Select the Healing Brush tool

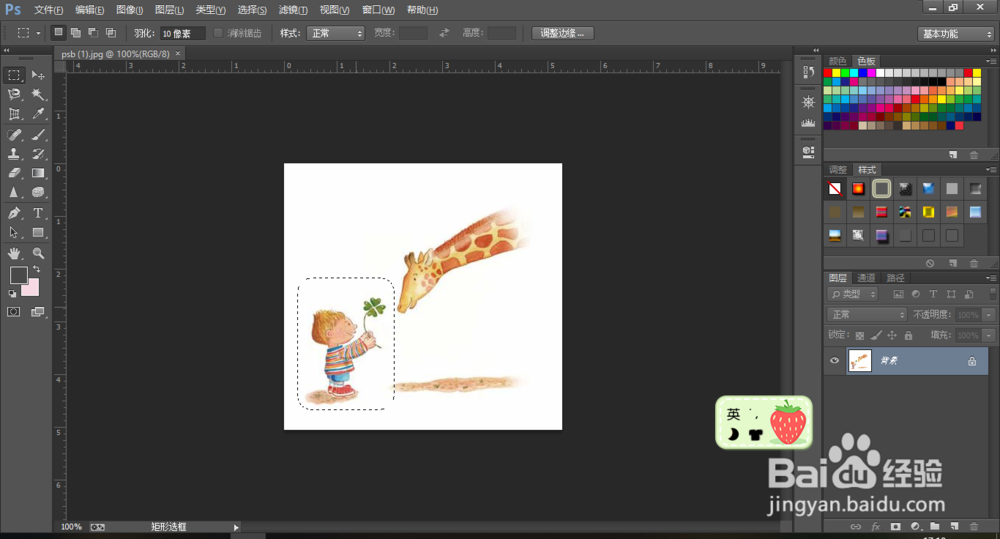click(x=14, y=135)
